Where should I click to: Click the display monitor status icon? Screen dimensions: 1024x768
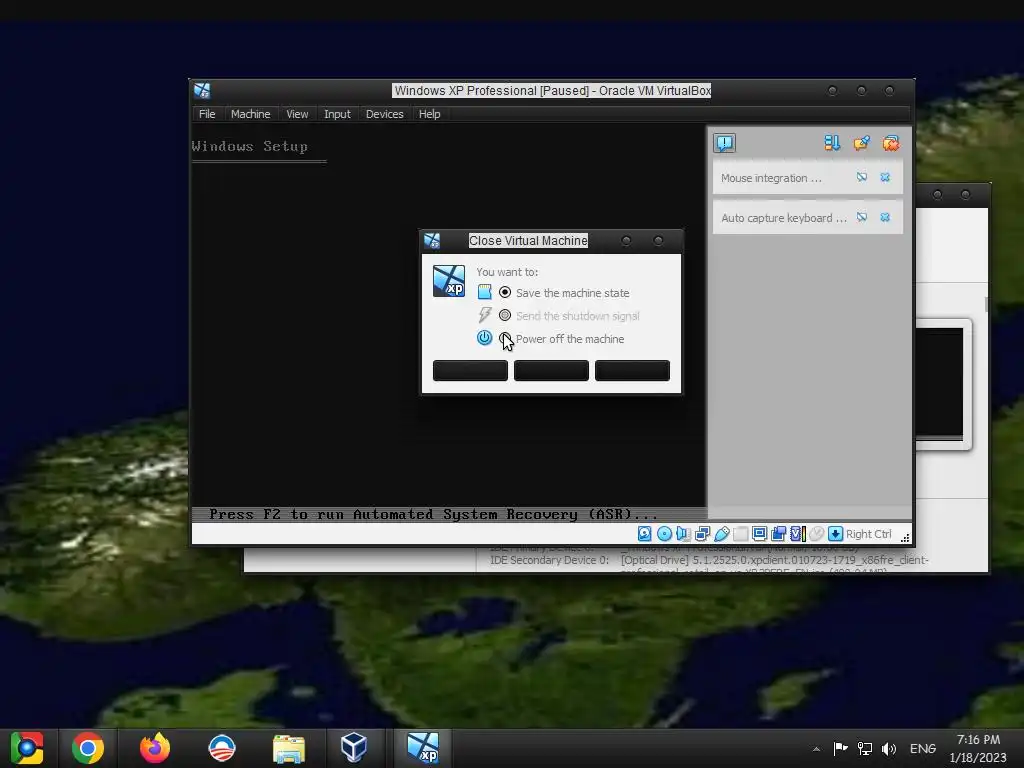click(x=760, y=534)
